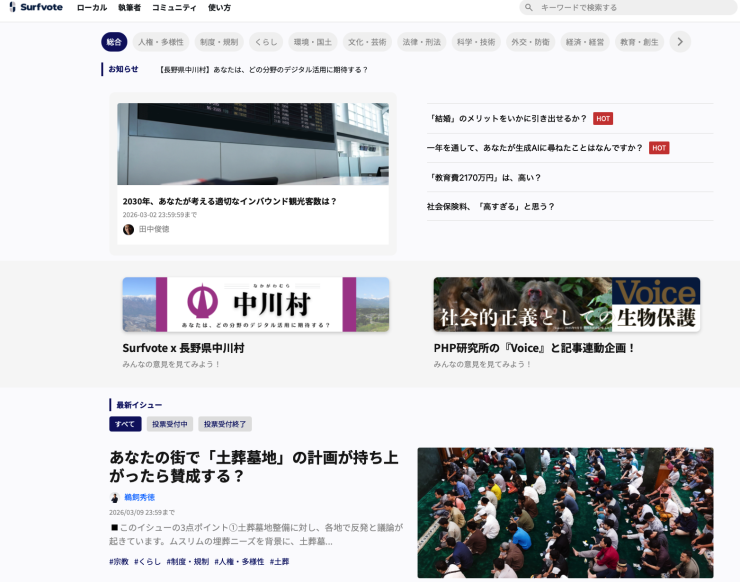Select the くらし category tab

tap(266, 42)
